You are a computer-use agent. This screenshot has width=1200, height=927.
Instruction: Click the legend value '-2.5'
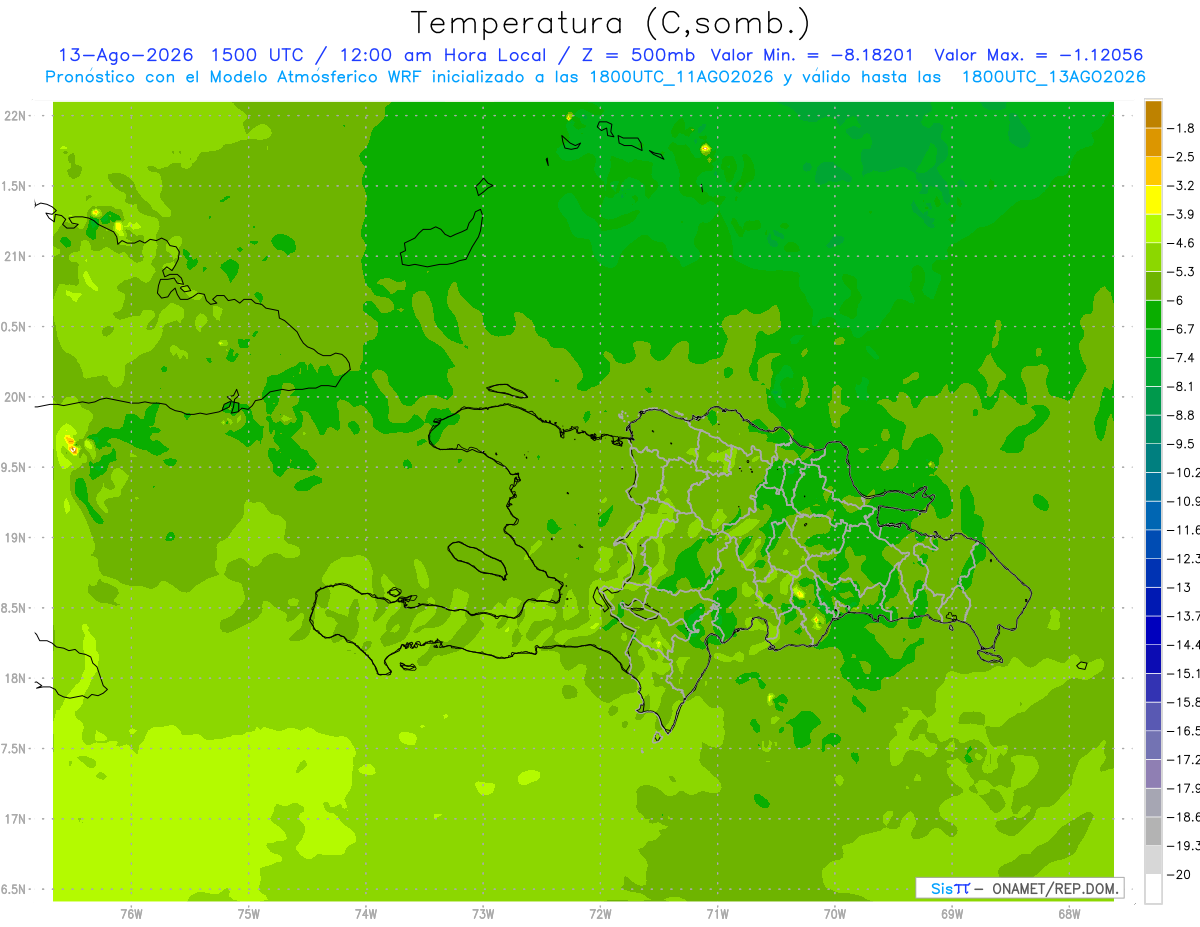(1181, 157)
